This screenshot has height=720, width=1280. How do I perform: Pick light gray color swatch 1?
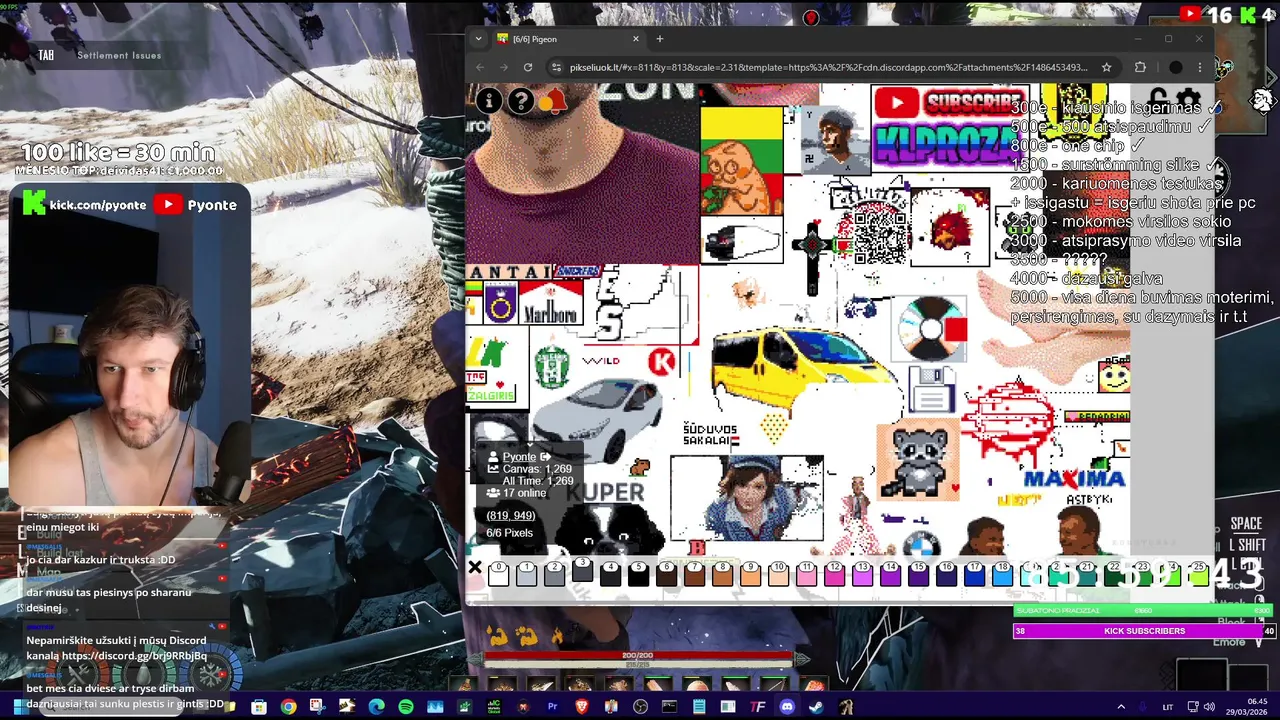pyautogui.click(x=526, y=573)
